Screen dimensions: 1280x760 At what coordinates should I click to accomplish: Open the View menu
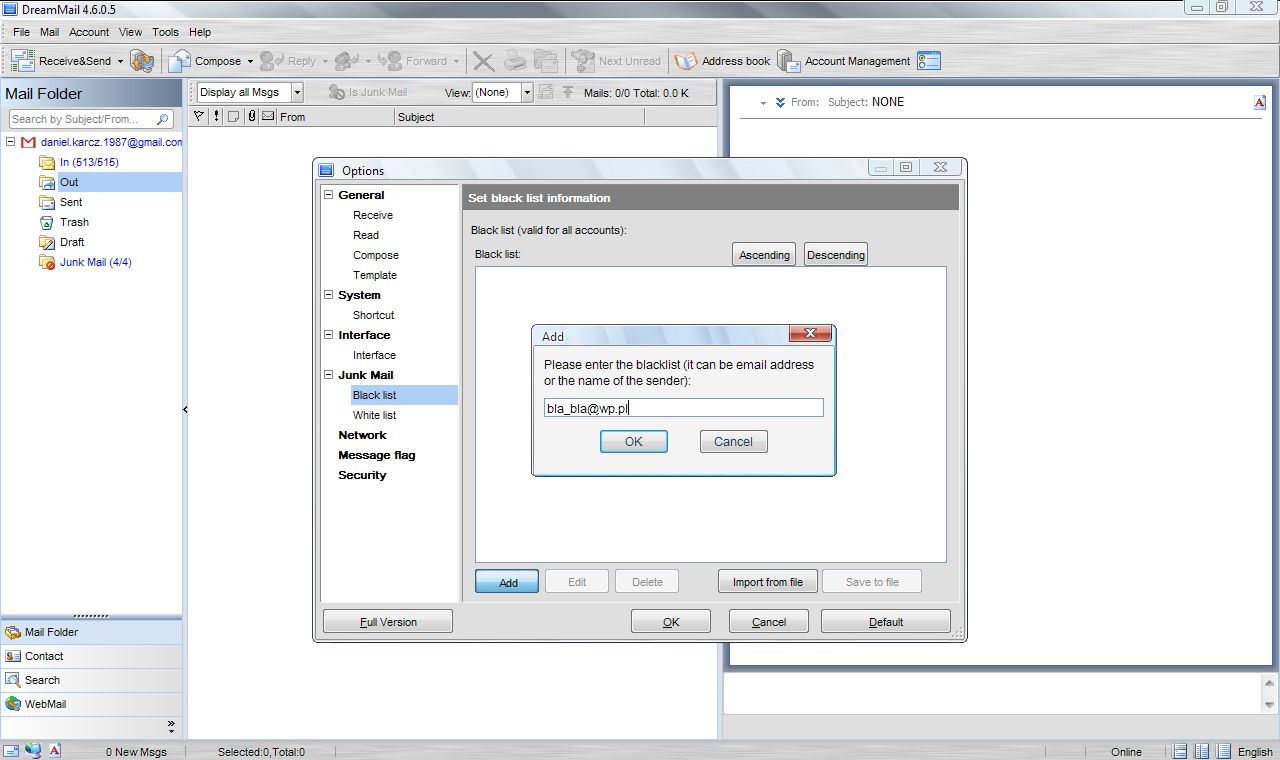(131, 32)
